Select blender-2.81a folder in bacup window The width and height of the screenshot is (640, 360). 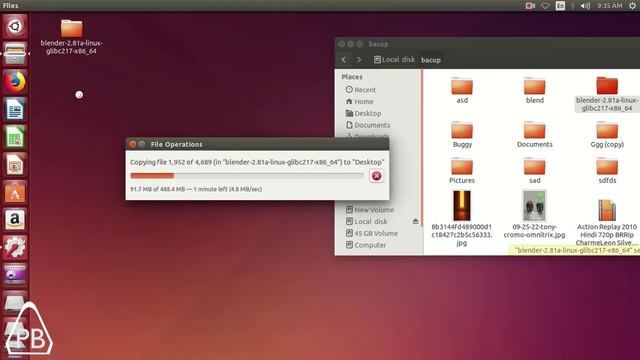click(607, 94)
